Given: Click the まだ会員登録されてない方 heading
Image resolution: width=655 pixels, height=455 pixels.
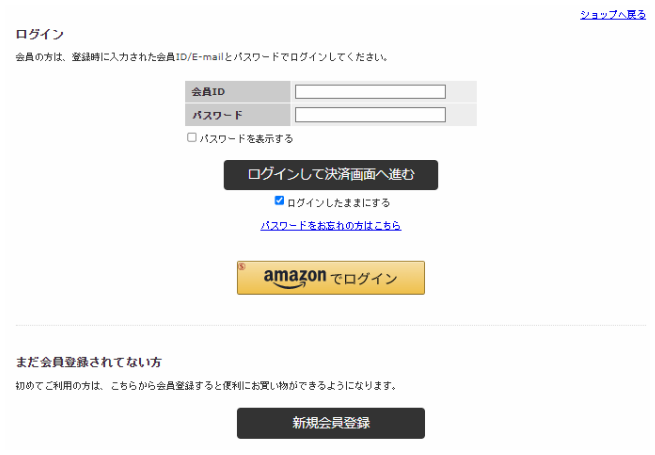Looking at the screenshot, I should (89, 361).
